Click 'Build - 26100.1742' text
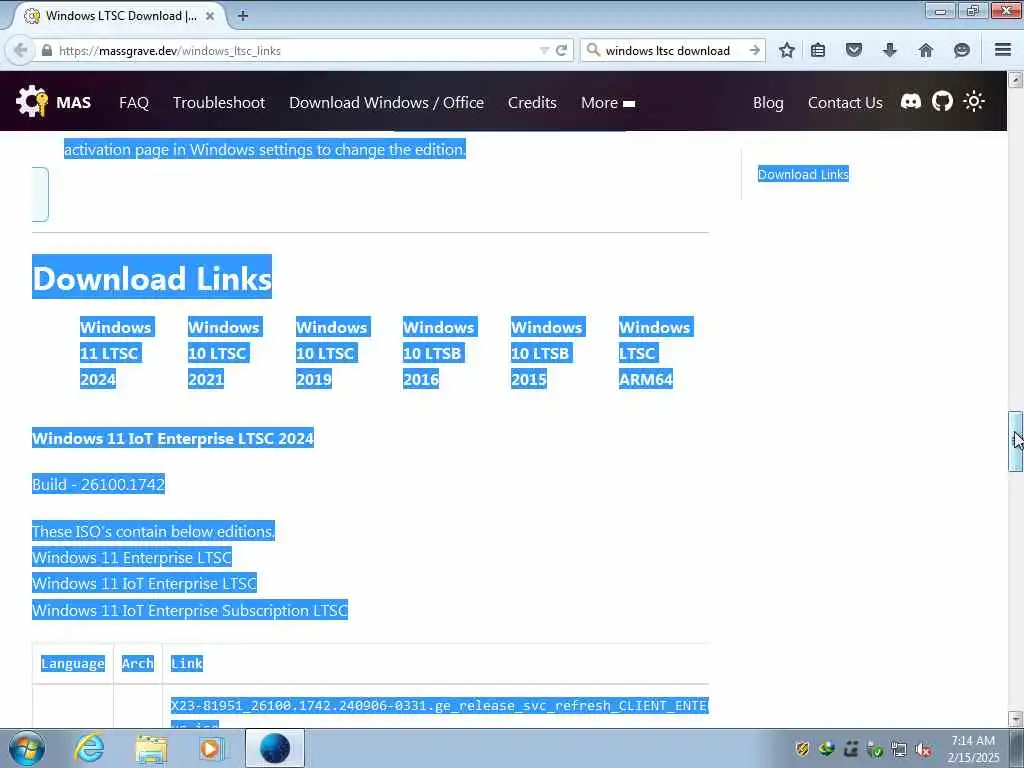1024x768 pixels. pyautogui.click(x=99, y=484)
